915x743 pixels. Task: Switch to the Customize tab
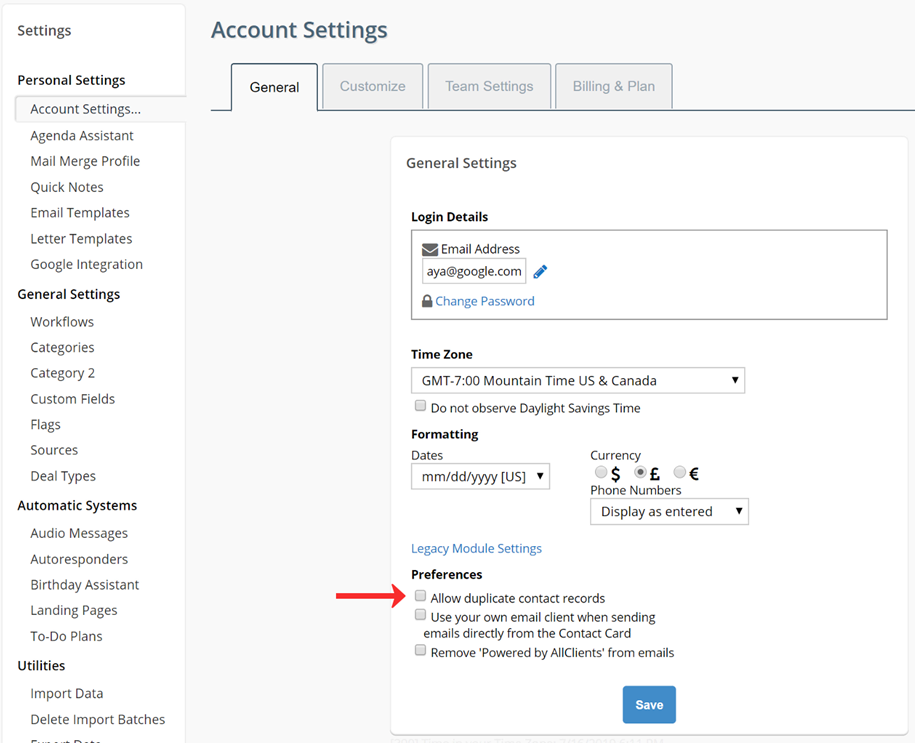[x=372, y=86]
